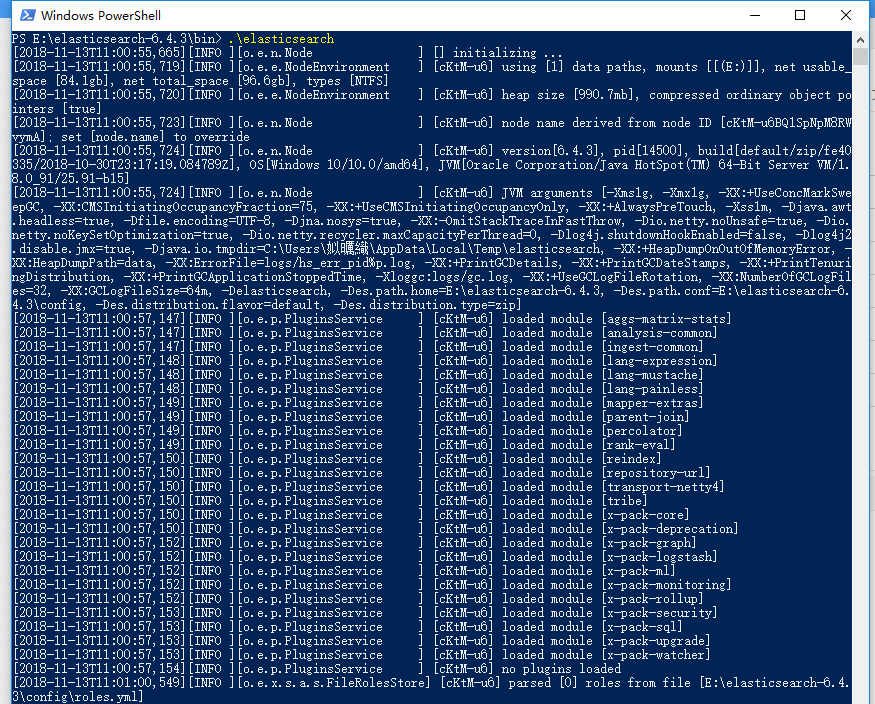Click the [x-pack-deprecation] module entry
This screenshot has height=704, width=875.
[x=670, y=528]
